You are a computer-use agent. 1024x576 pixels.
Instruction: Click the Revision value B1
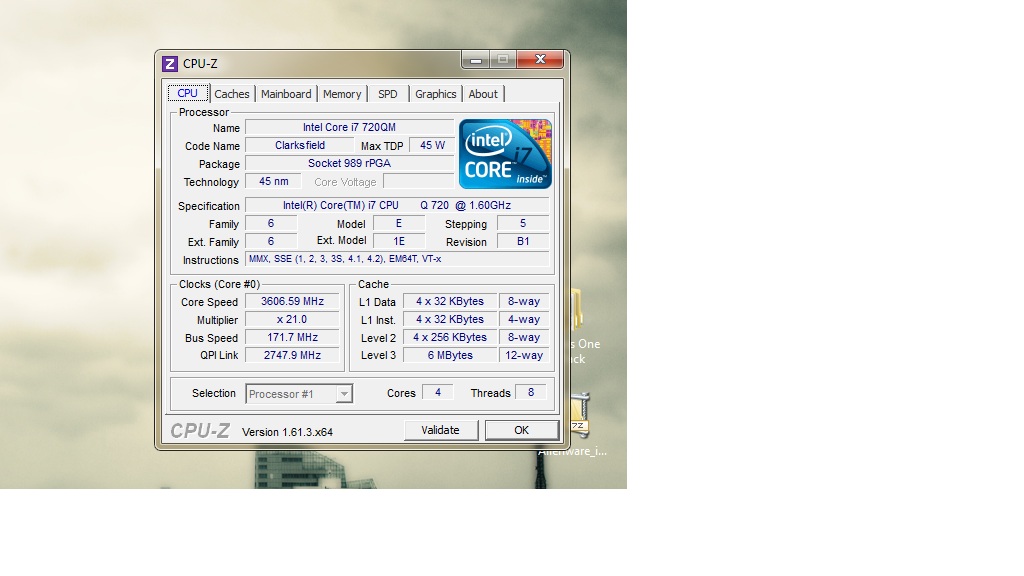click(522, 241)
